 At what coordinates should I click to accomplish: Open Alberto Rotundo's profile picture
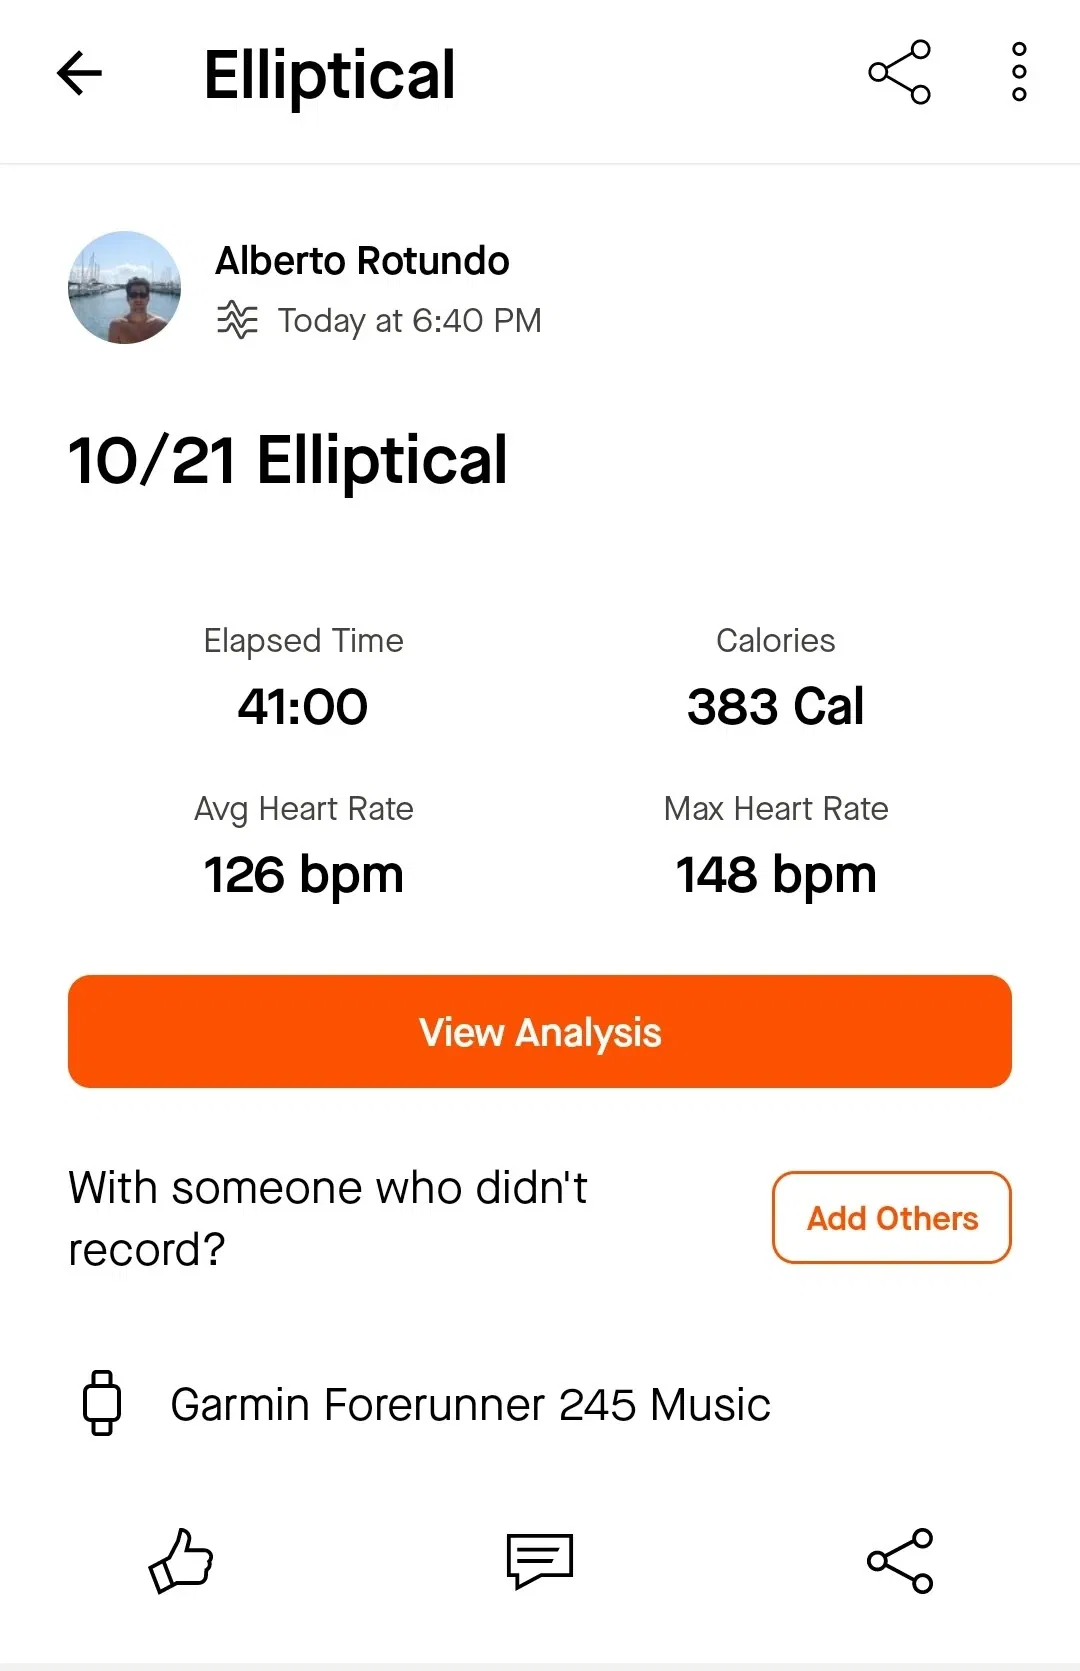click(125, 288)
